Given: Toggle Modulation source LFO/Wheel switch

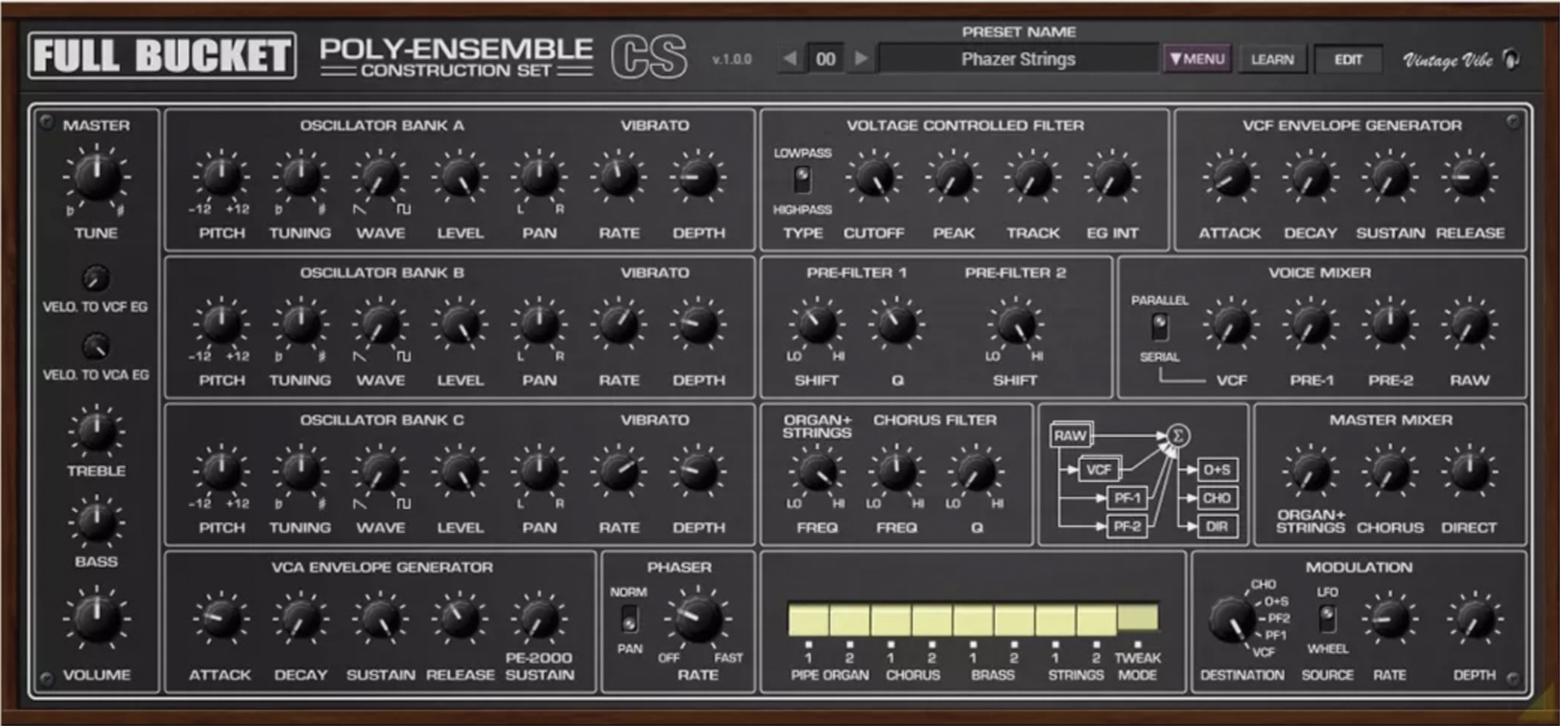Looking at the screenshot, I should [1327, 619].
